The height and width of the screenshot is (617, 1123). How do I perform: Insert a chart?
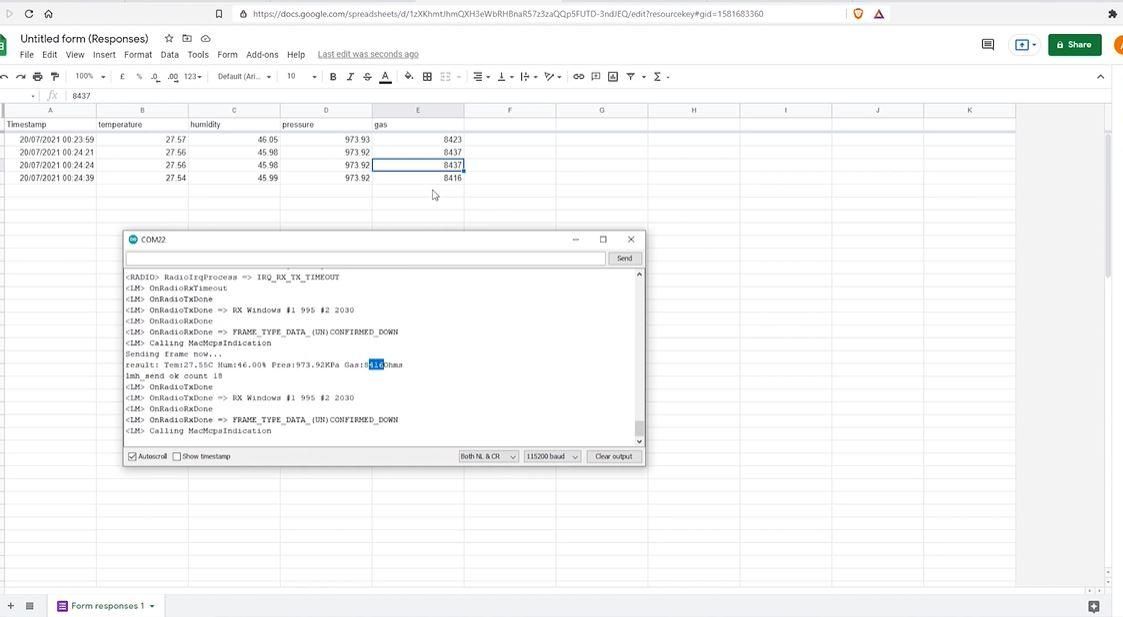613,77
